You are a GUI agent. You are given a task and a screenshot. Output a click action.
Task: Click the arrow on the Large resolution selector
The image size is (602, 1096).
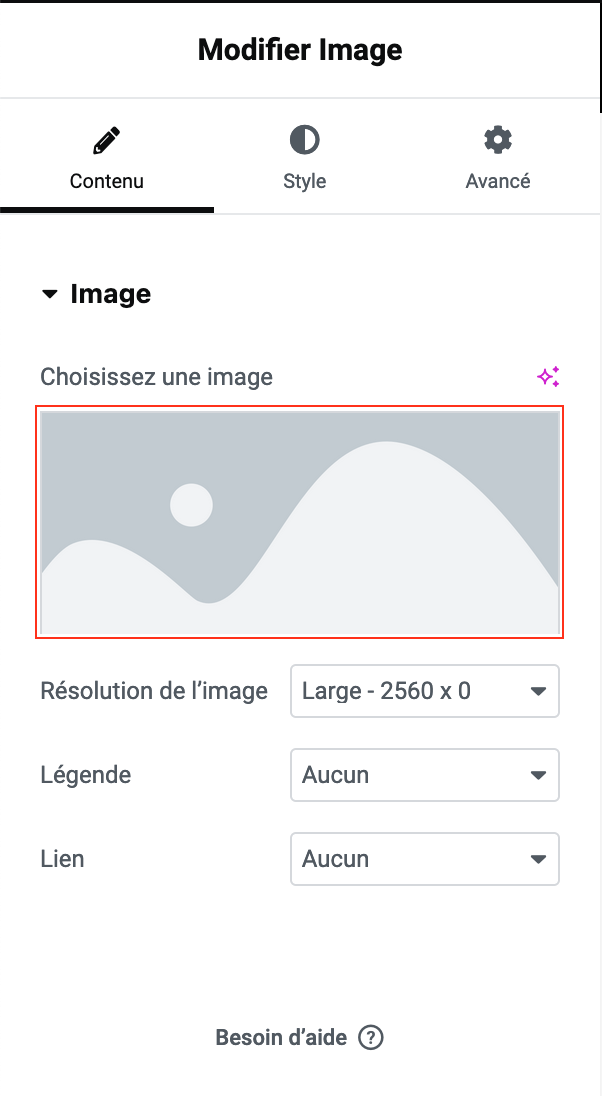coord(538,691)
